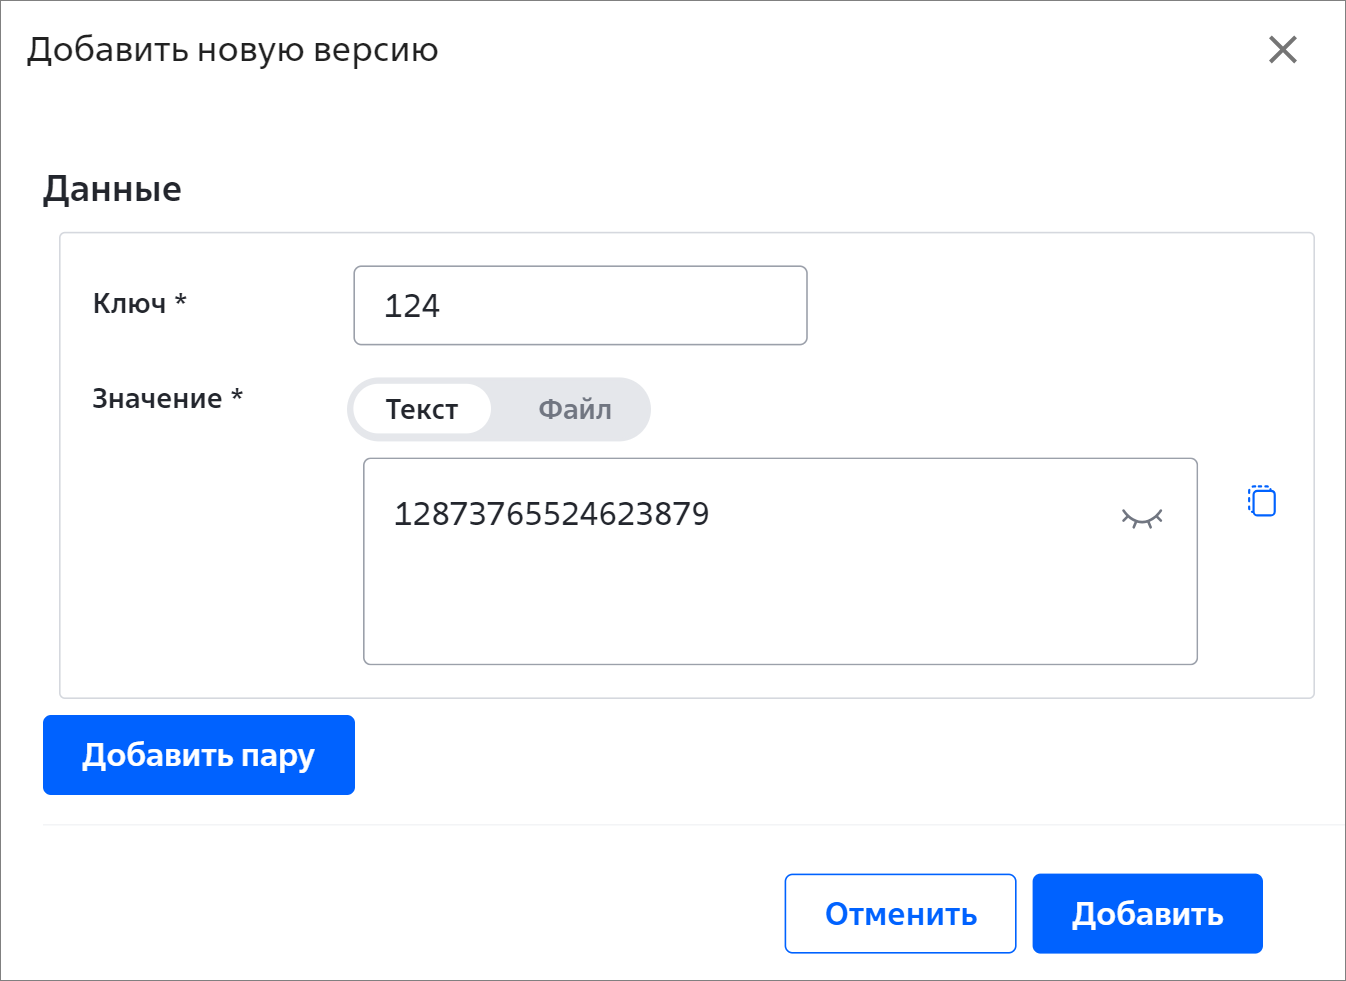Place cursor after 124 in key field
This screenshot has height=981, width=1346.
tap(441, 306)
